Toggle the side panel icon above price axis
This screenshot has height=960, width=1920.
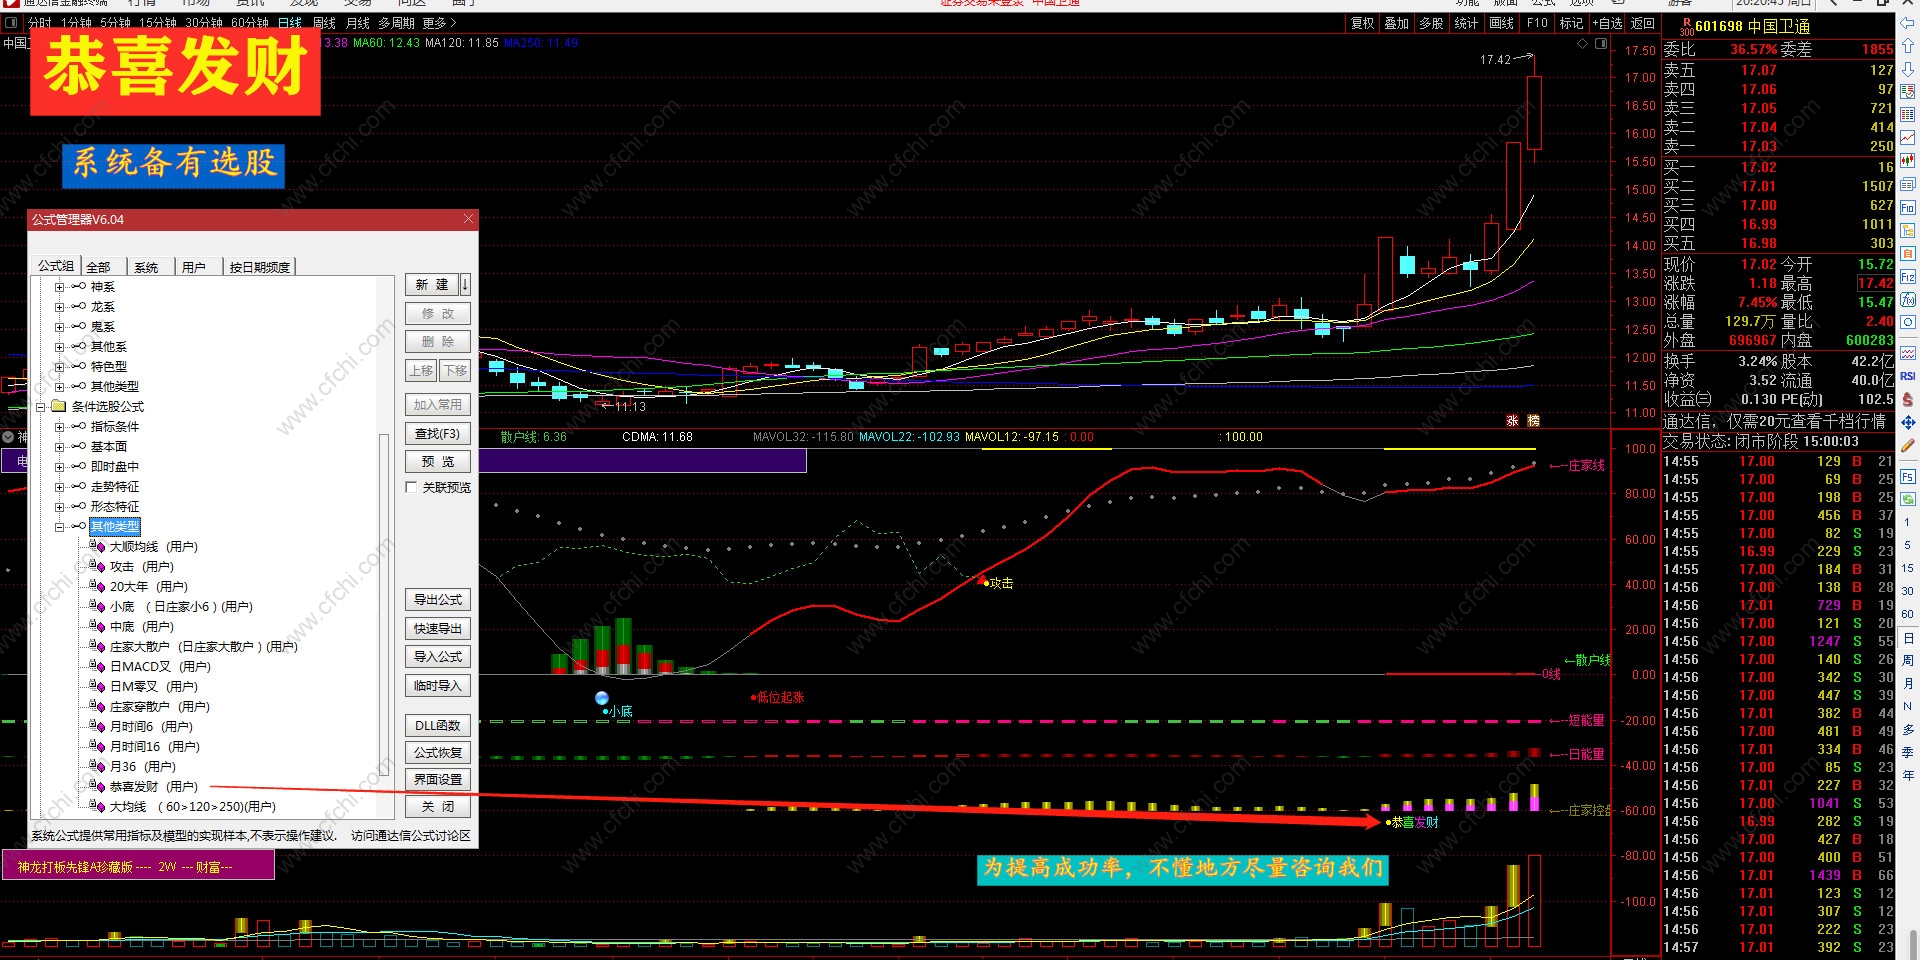[1601, 44]
